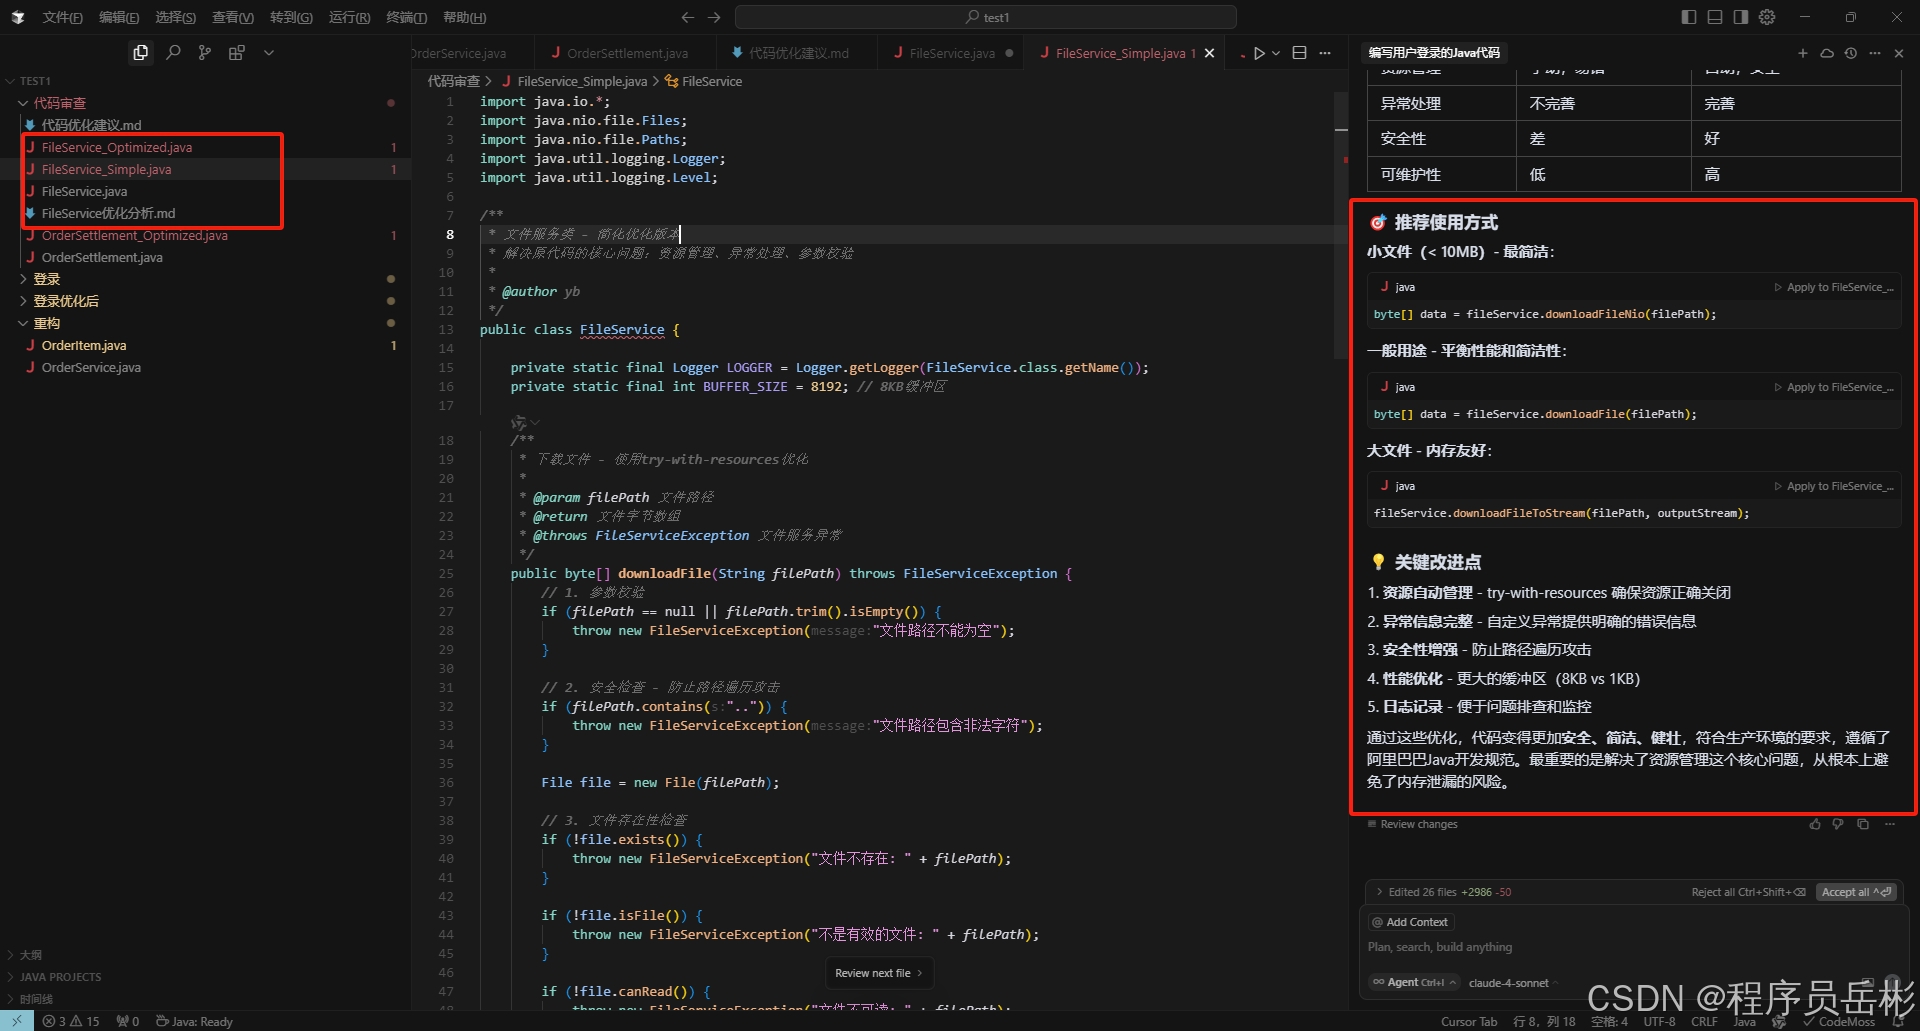
Task: Show additional views chevron in activity bar
Action: click(269, 52)
